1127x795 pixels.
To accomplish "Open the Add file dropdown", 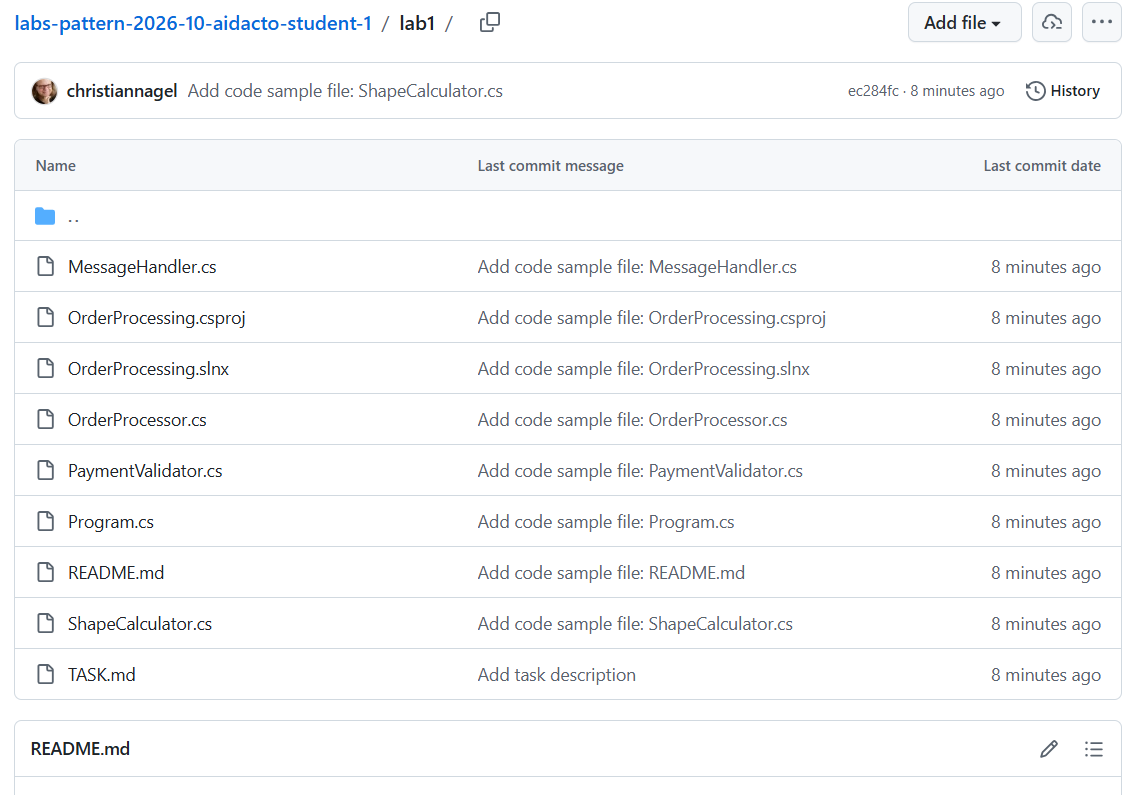I will click(x=964, y=22).
